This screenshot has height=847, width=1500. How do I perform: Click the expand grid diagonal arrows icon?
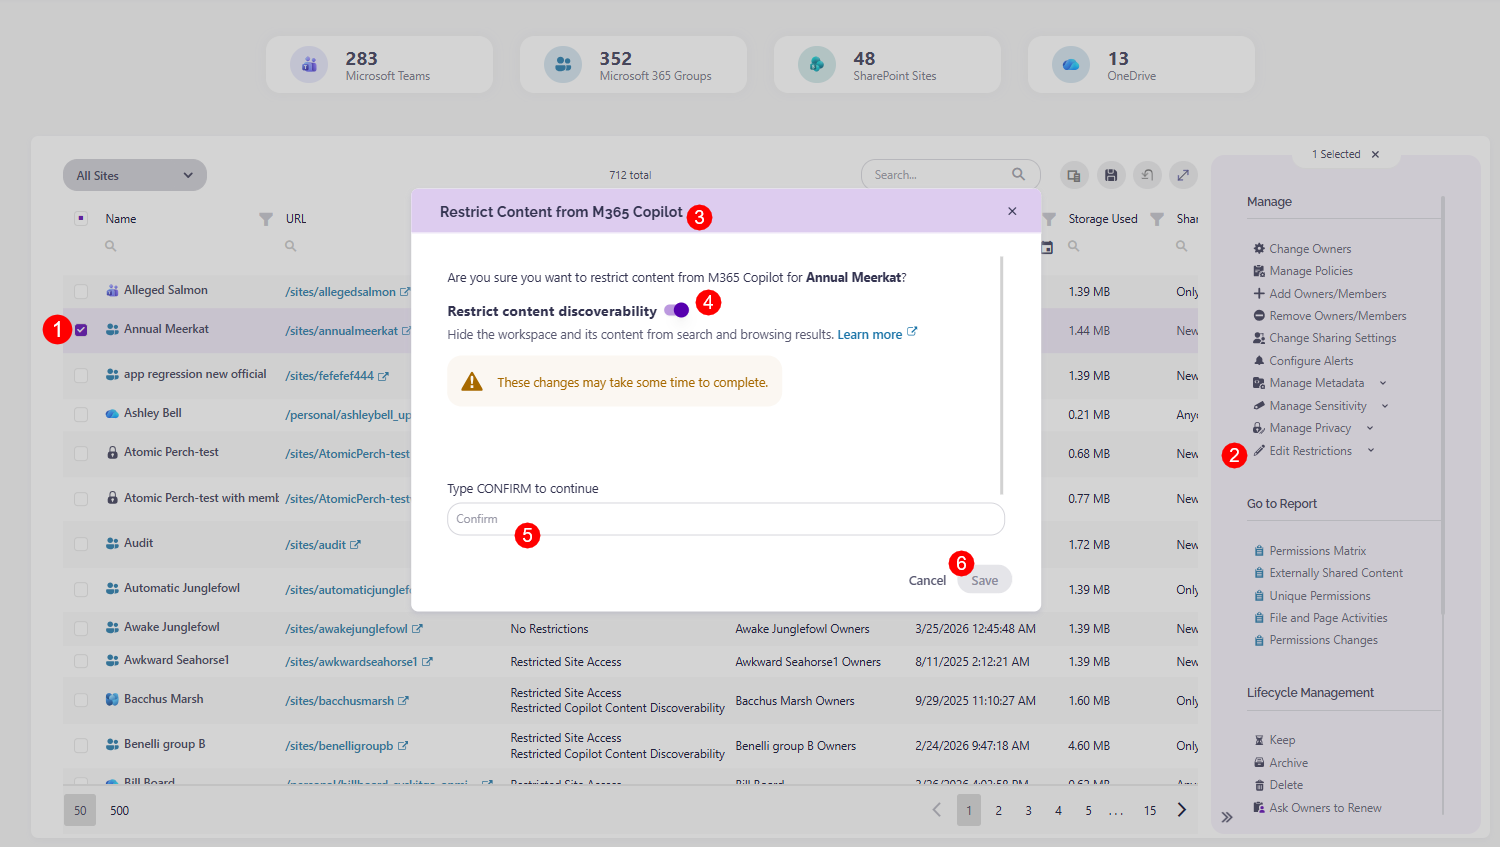(1183, 175)
